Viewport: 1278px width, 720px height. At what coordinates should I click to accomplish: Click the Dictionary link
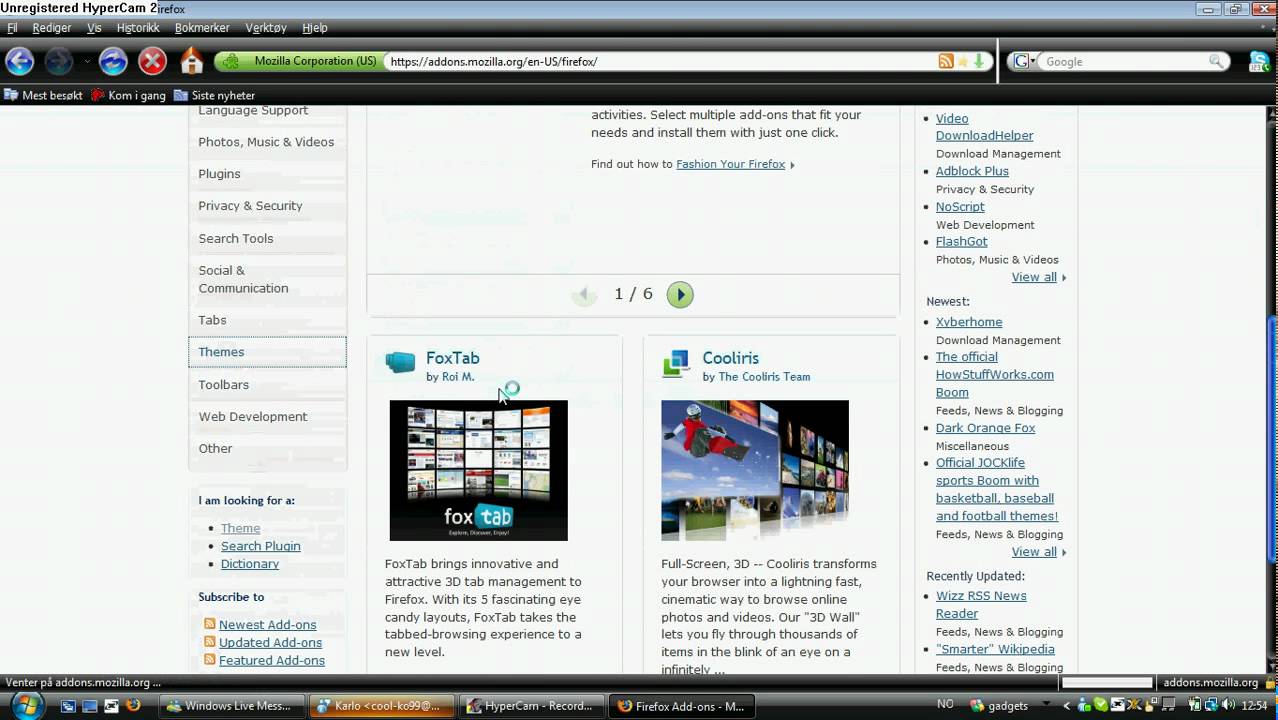(249, 564)
